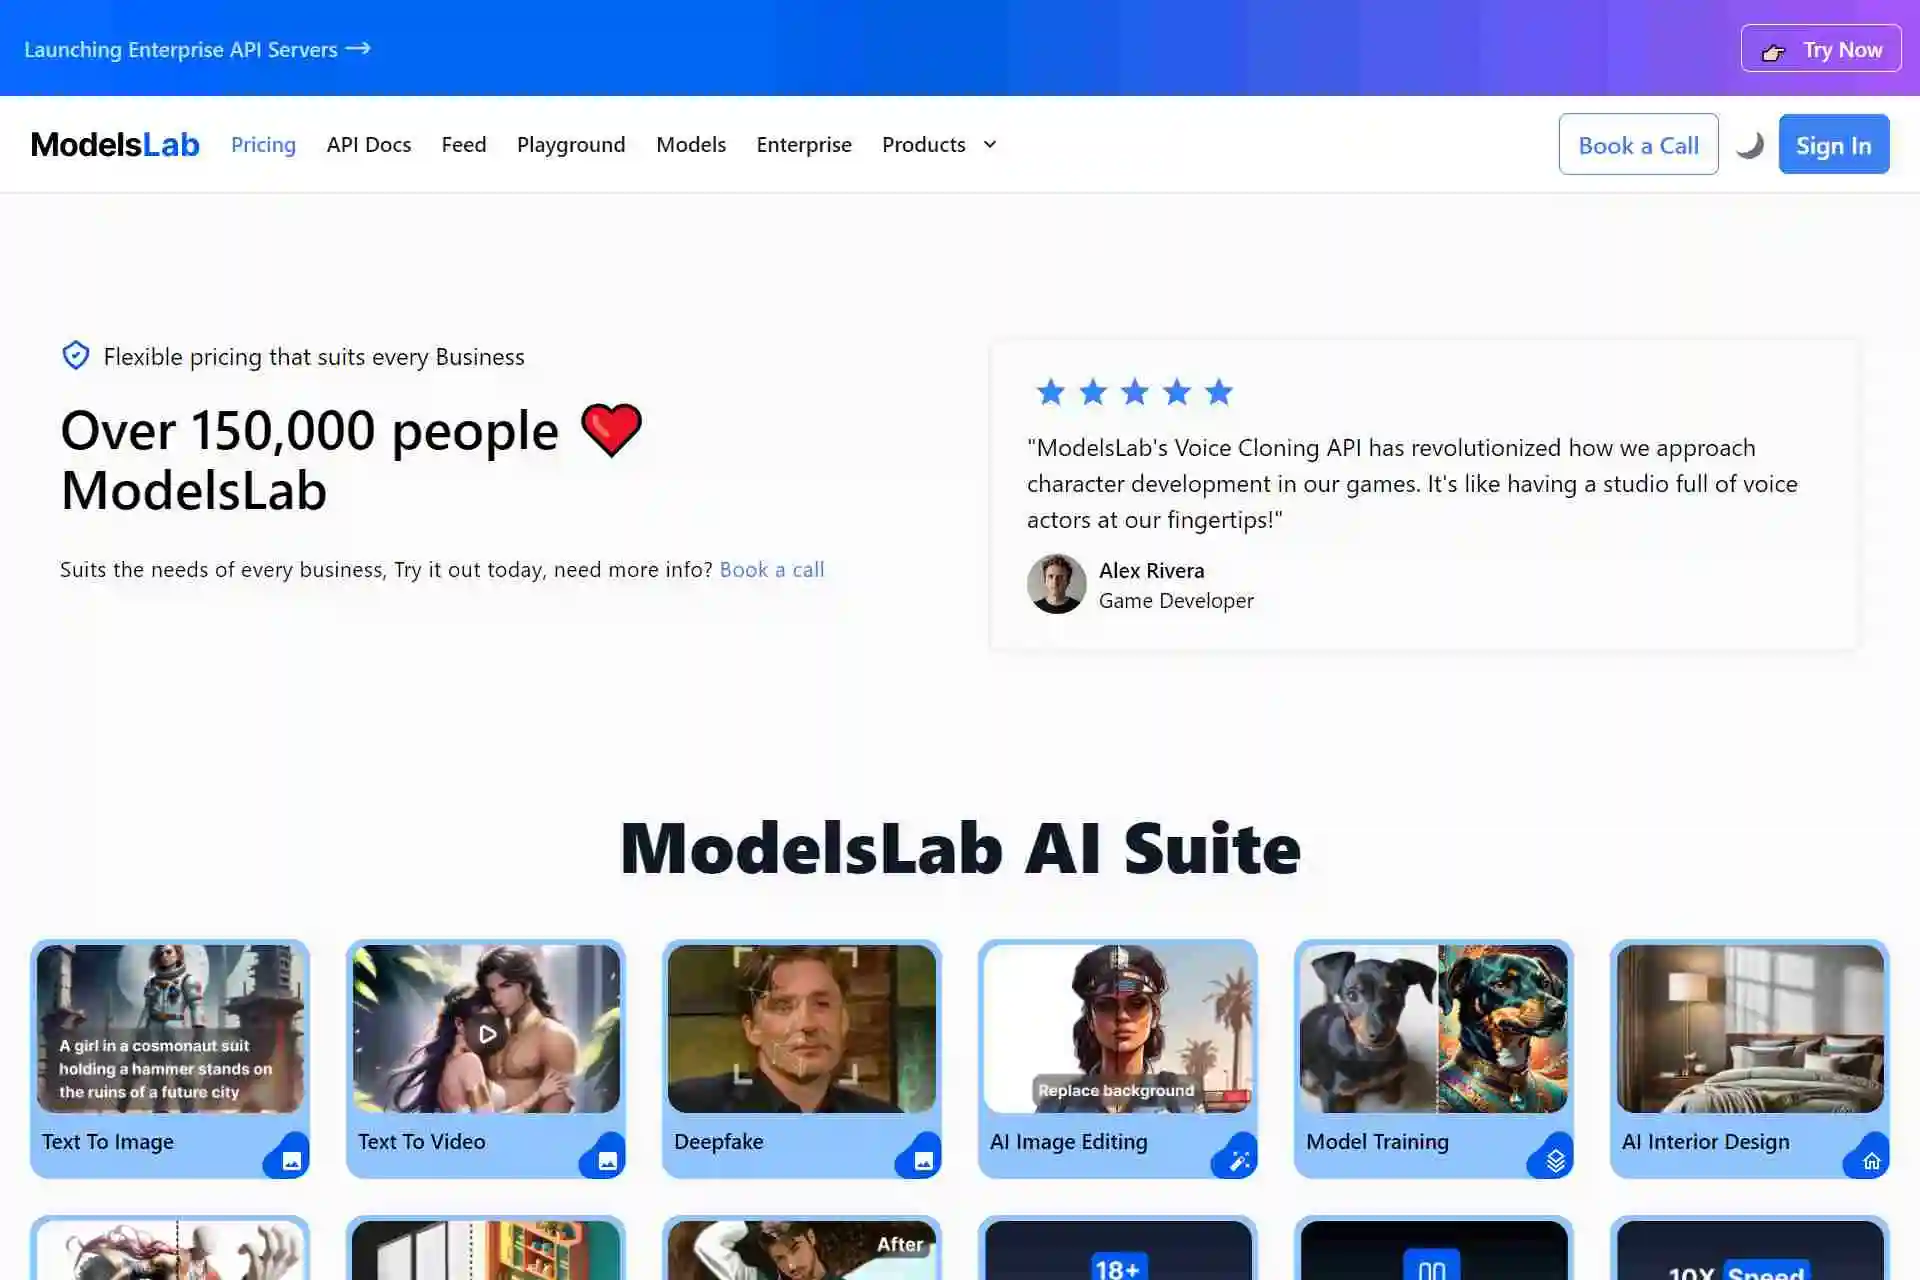Play the Text To Video preview
The image size is (1920, 1280).
(487, 1033)
